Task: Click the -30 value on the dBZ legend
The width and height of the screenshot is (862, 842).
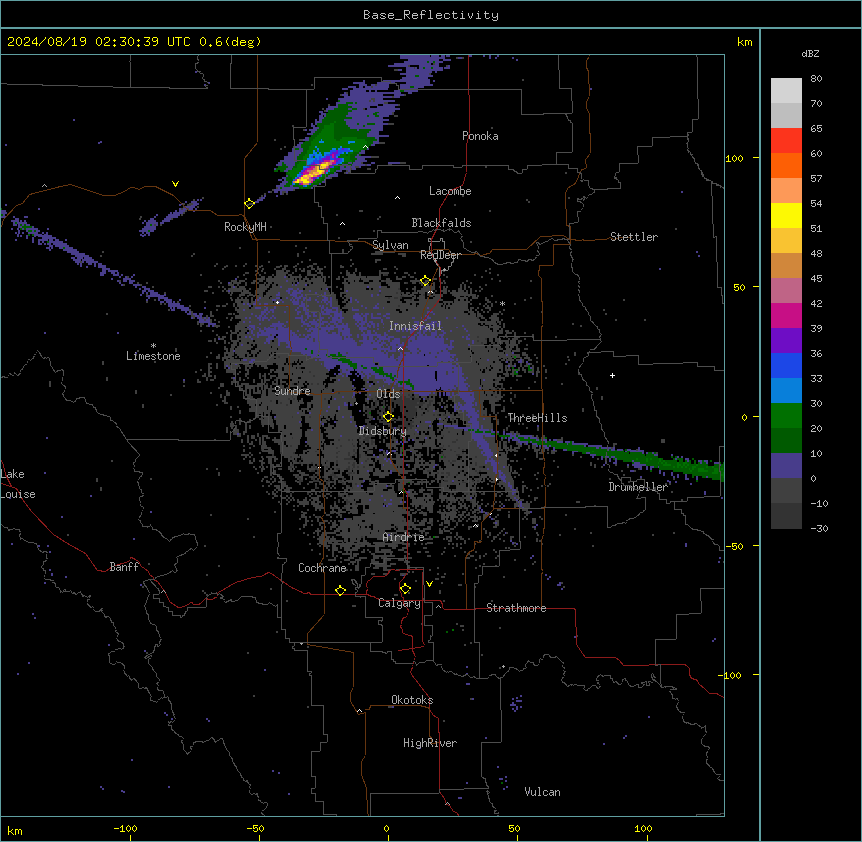Action: tap(819, 529)
